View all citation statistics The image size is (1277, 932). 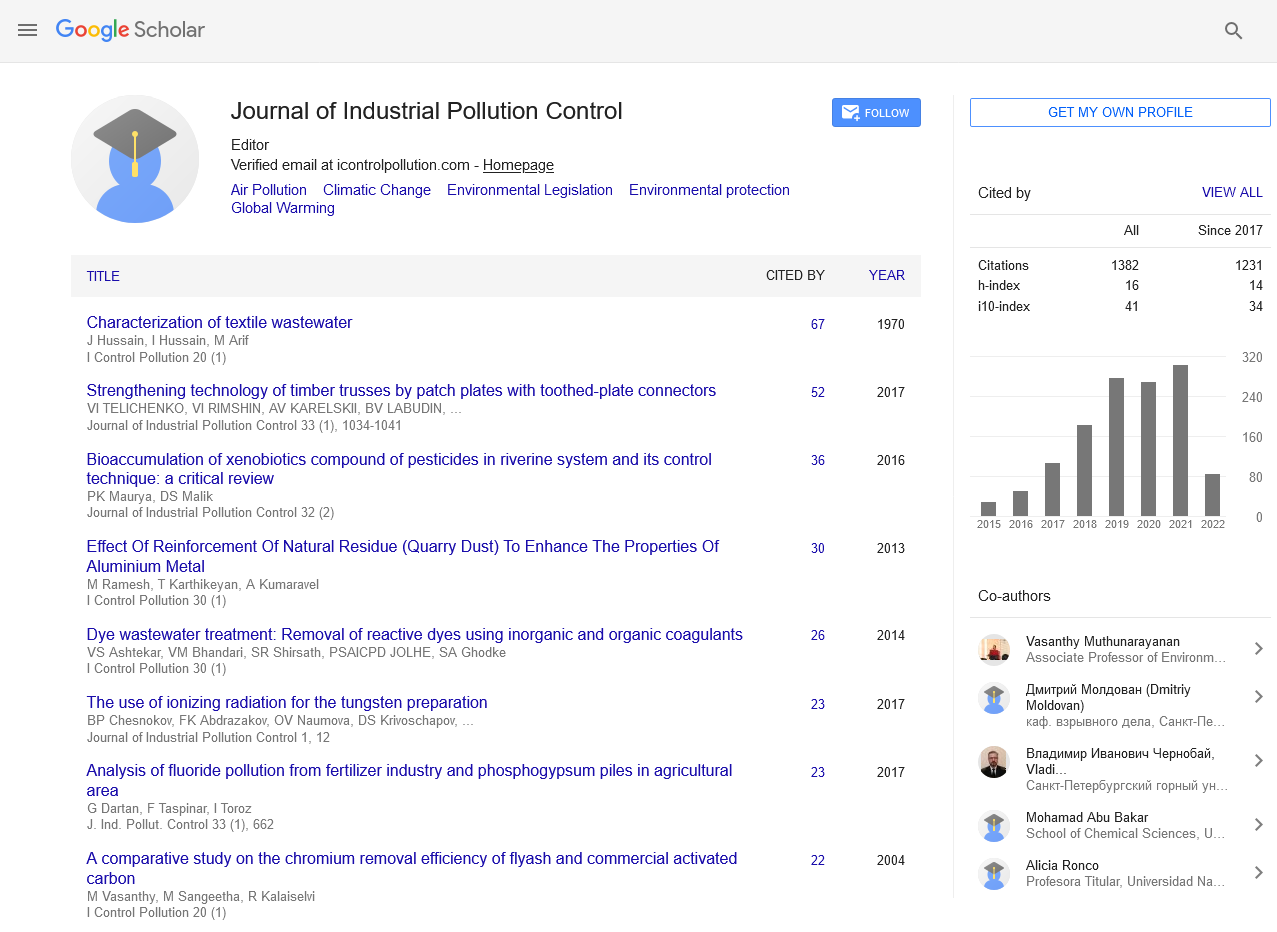click(1231, 193)
